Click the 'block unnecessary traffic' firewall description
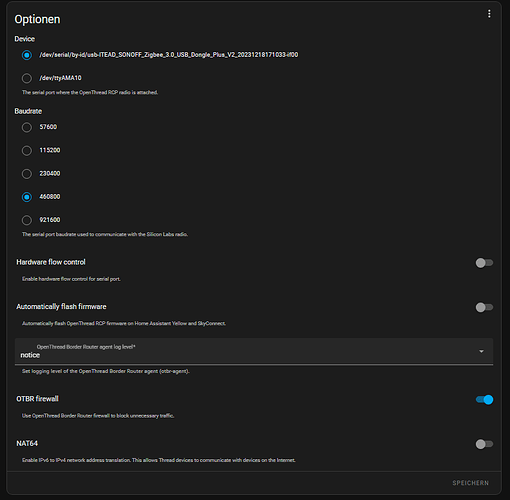Image resolution: width=510 pixels, height=500 pixels. [98, 416]
